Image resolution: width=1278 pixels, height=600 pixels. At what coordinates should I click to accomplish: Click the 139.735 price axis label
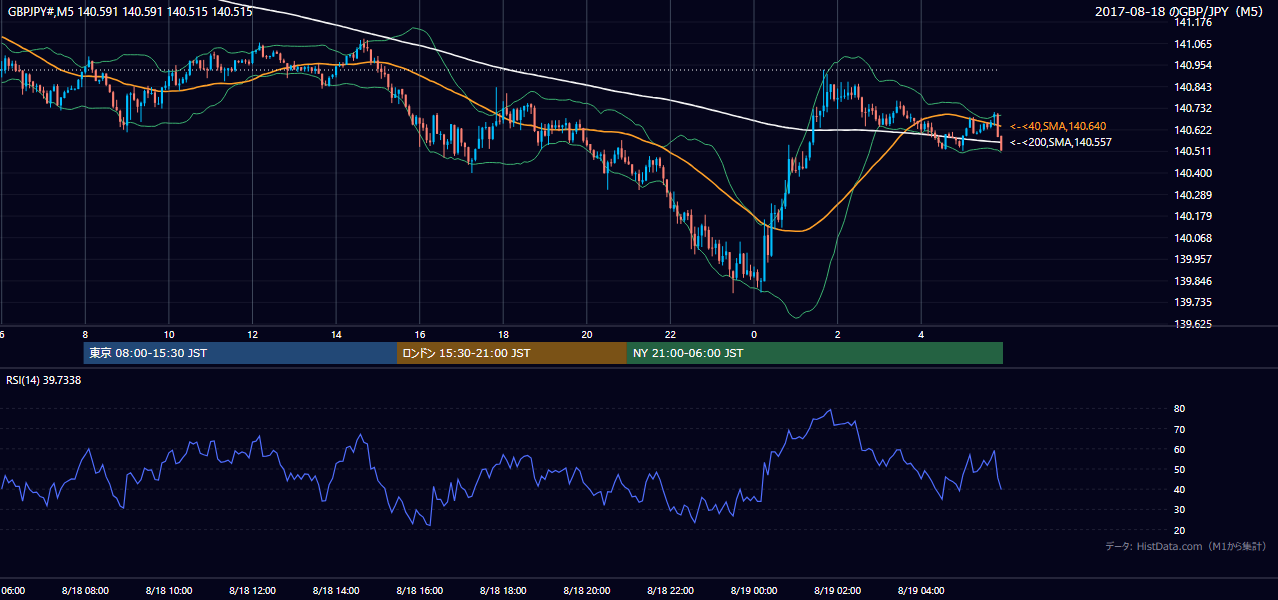pos(1194,302)
